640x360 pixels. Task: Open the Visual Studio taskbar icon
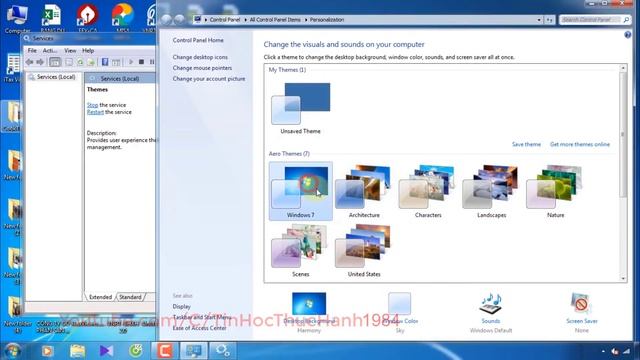[106, 351]
